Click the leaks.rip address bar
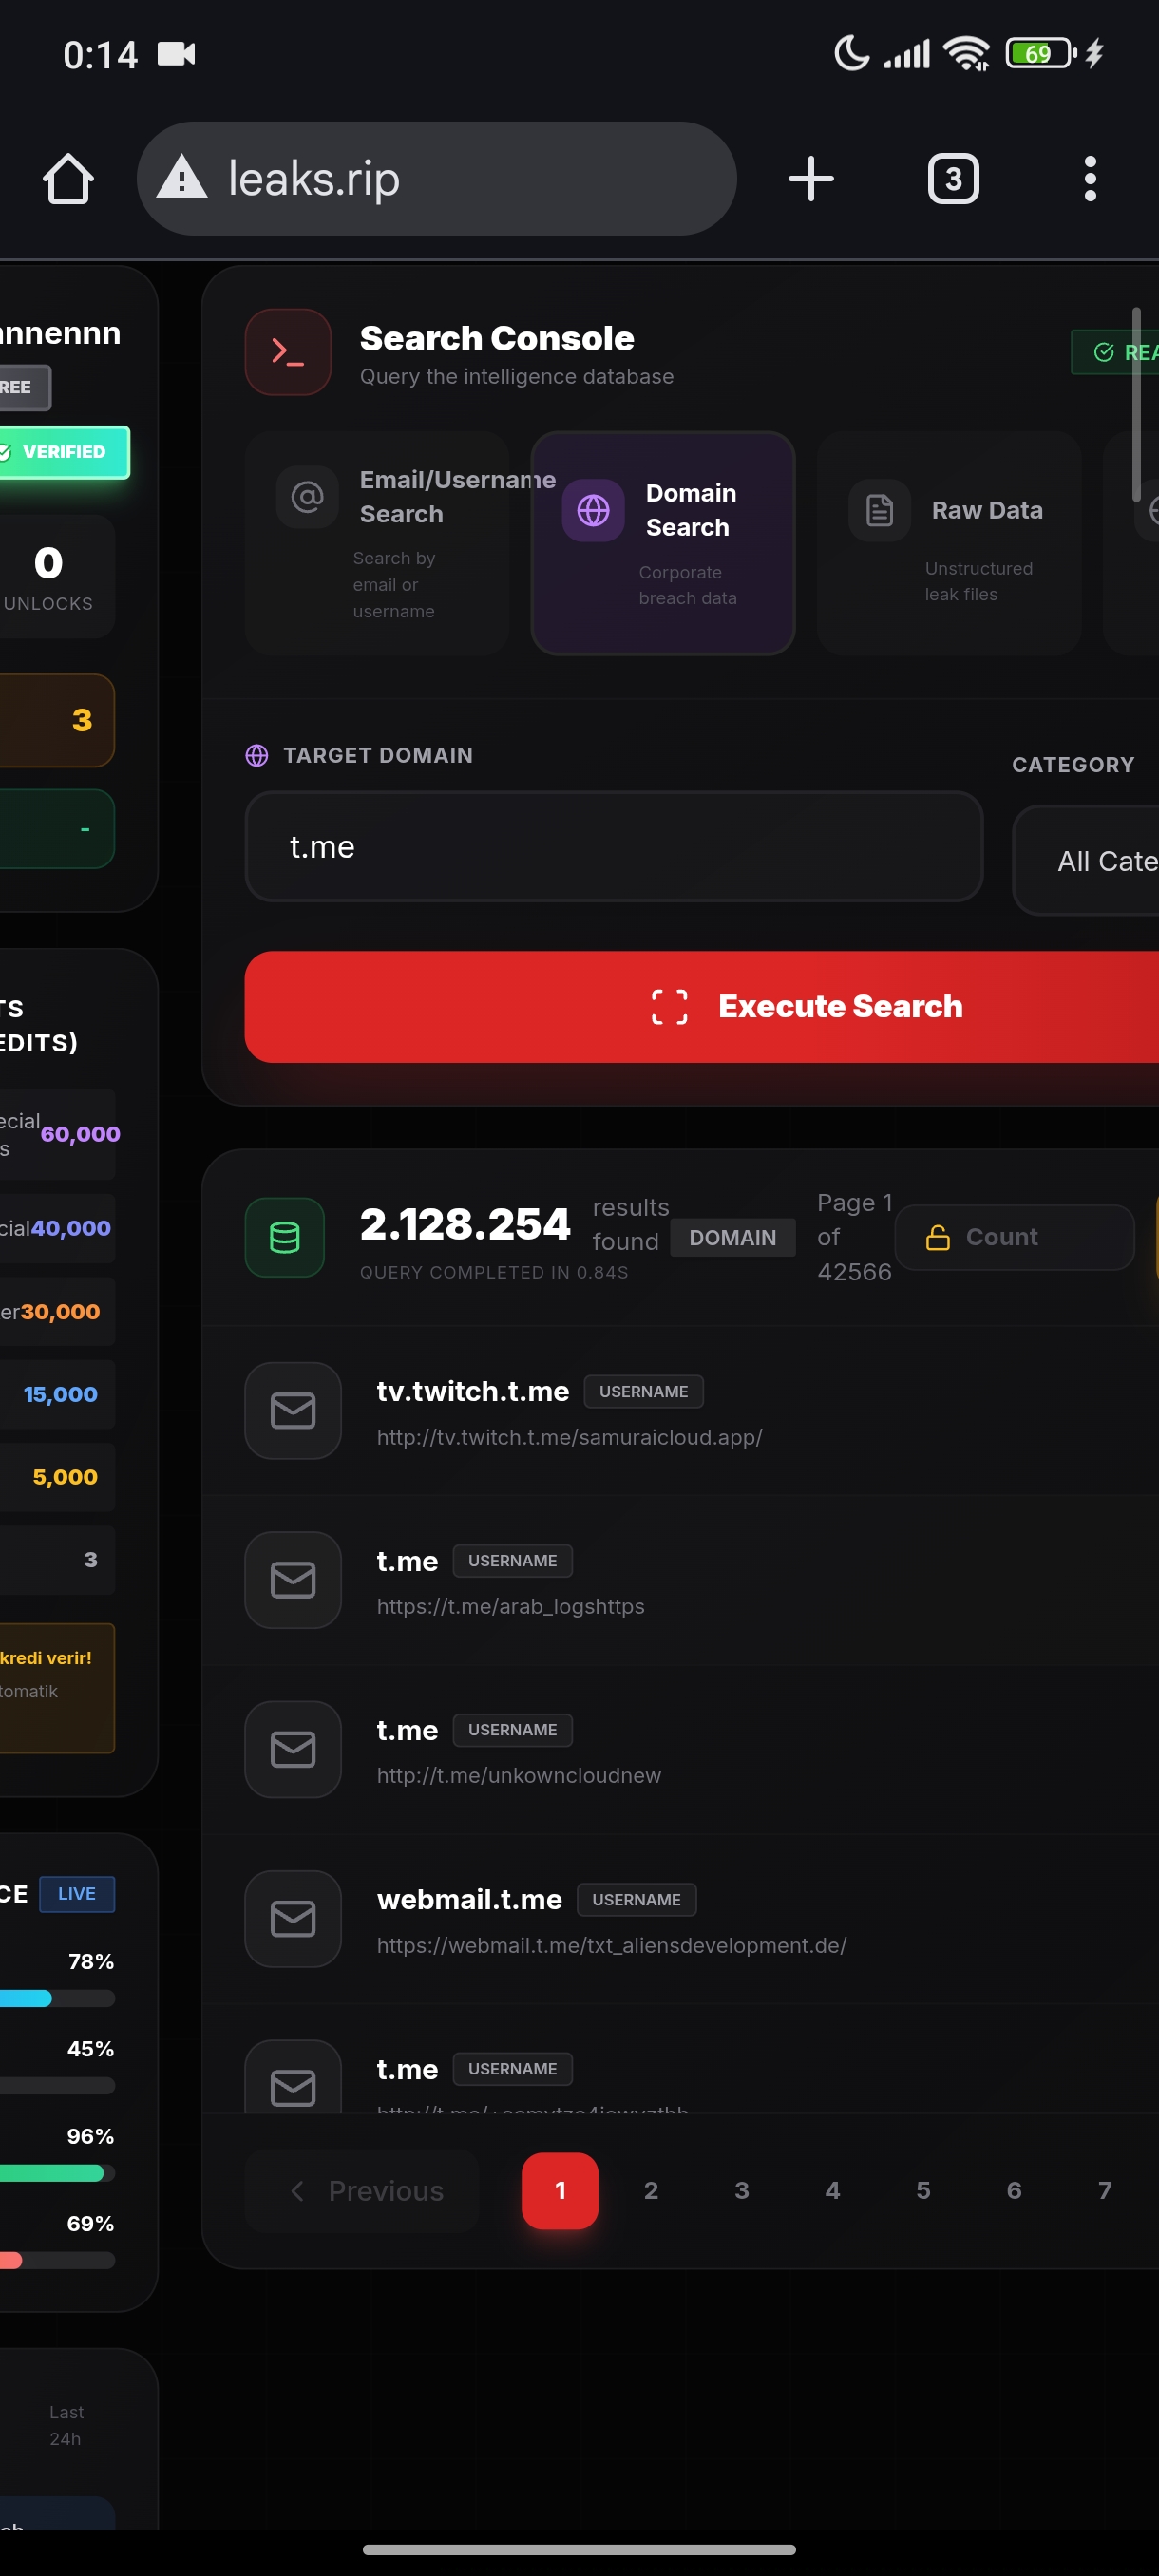This screenshot has height=2576, width=1159. pos(436,179)
